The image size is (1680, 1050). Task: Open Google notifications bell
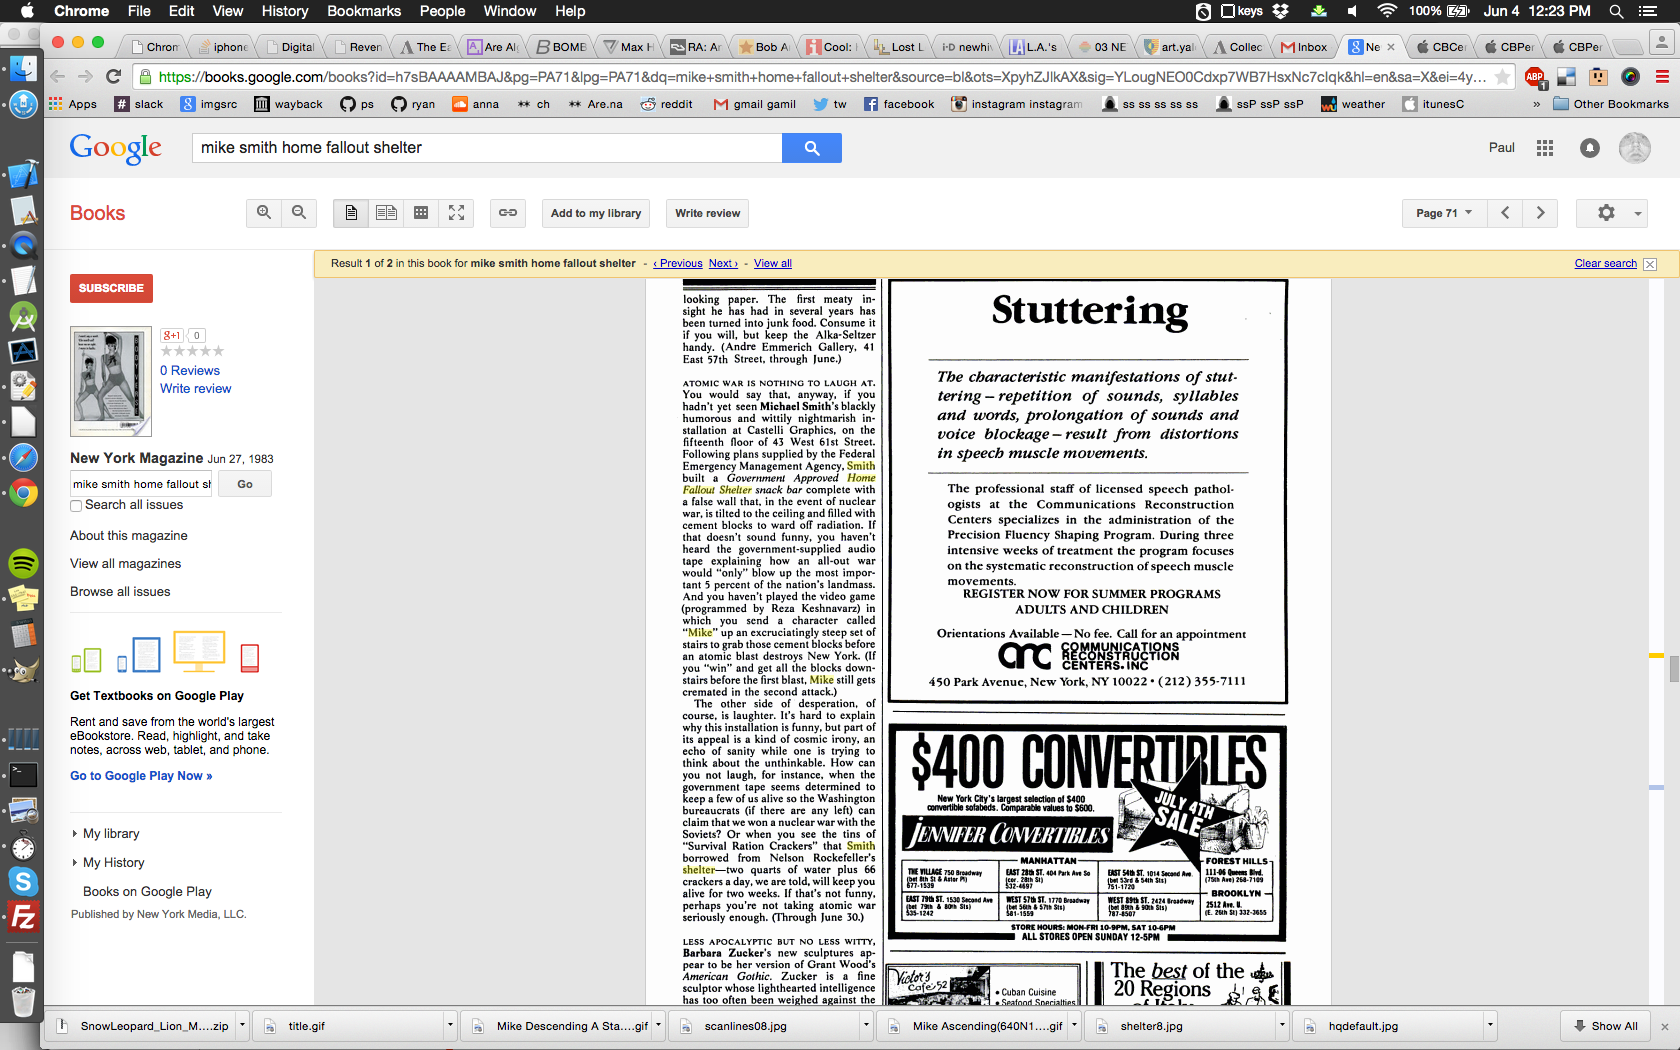point(1590,148)
